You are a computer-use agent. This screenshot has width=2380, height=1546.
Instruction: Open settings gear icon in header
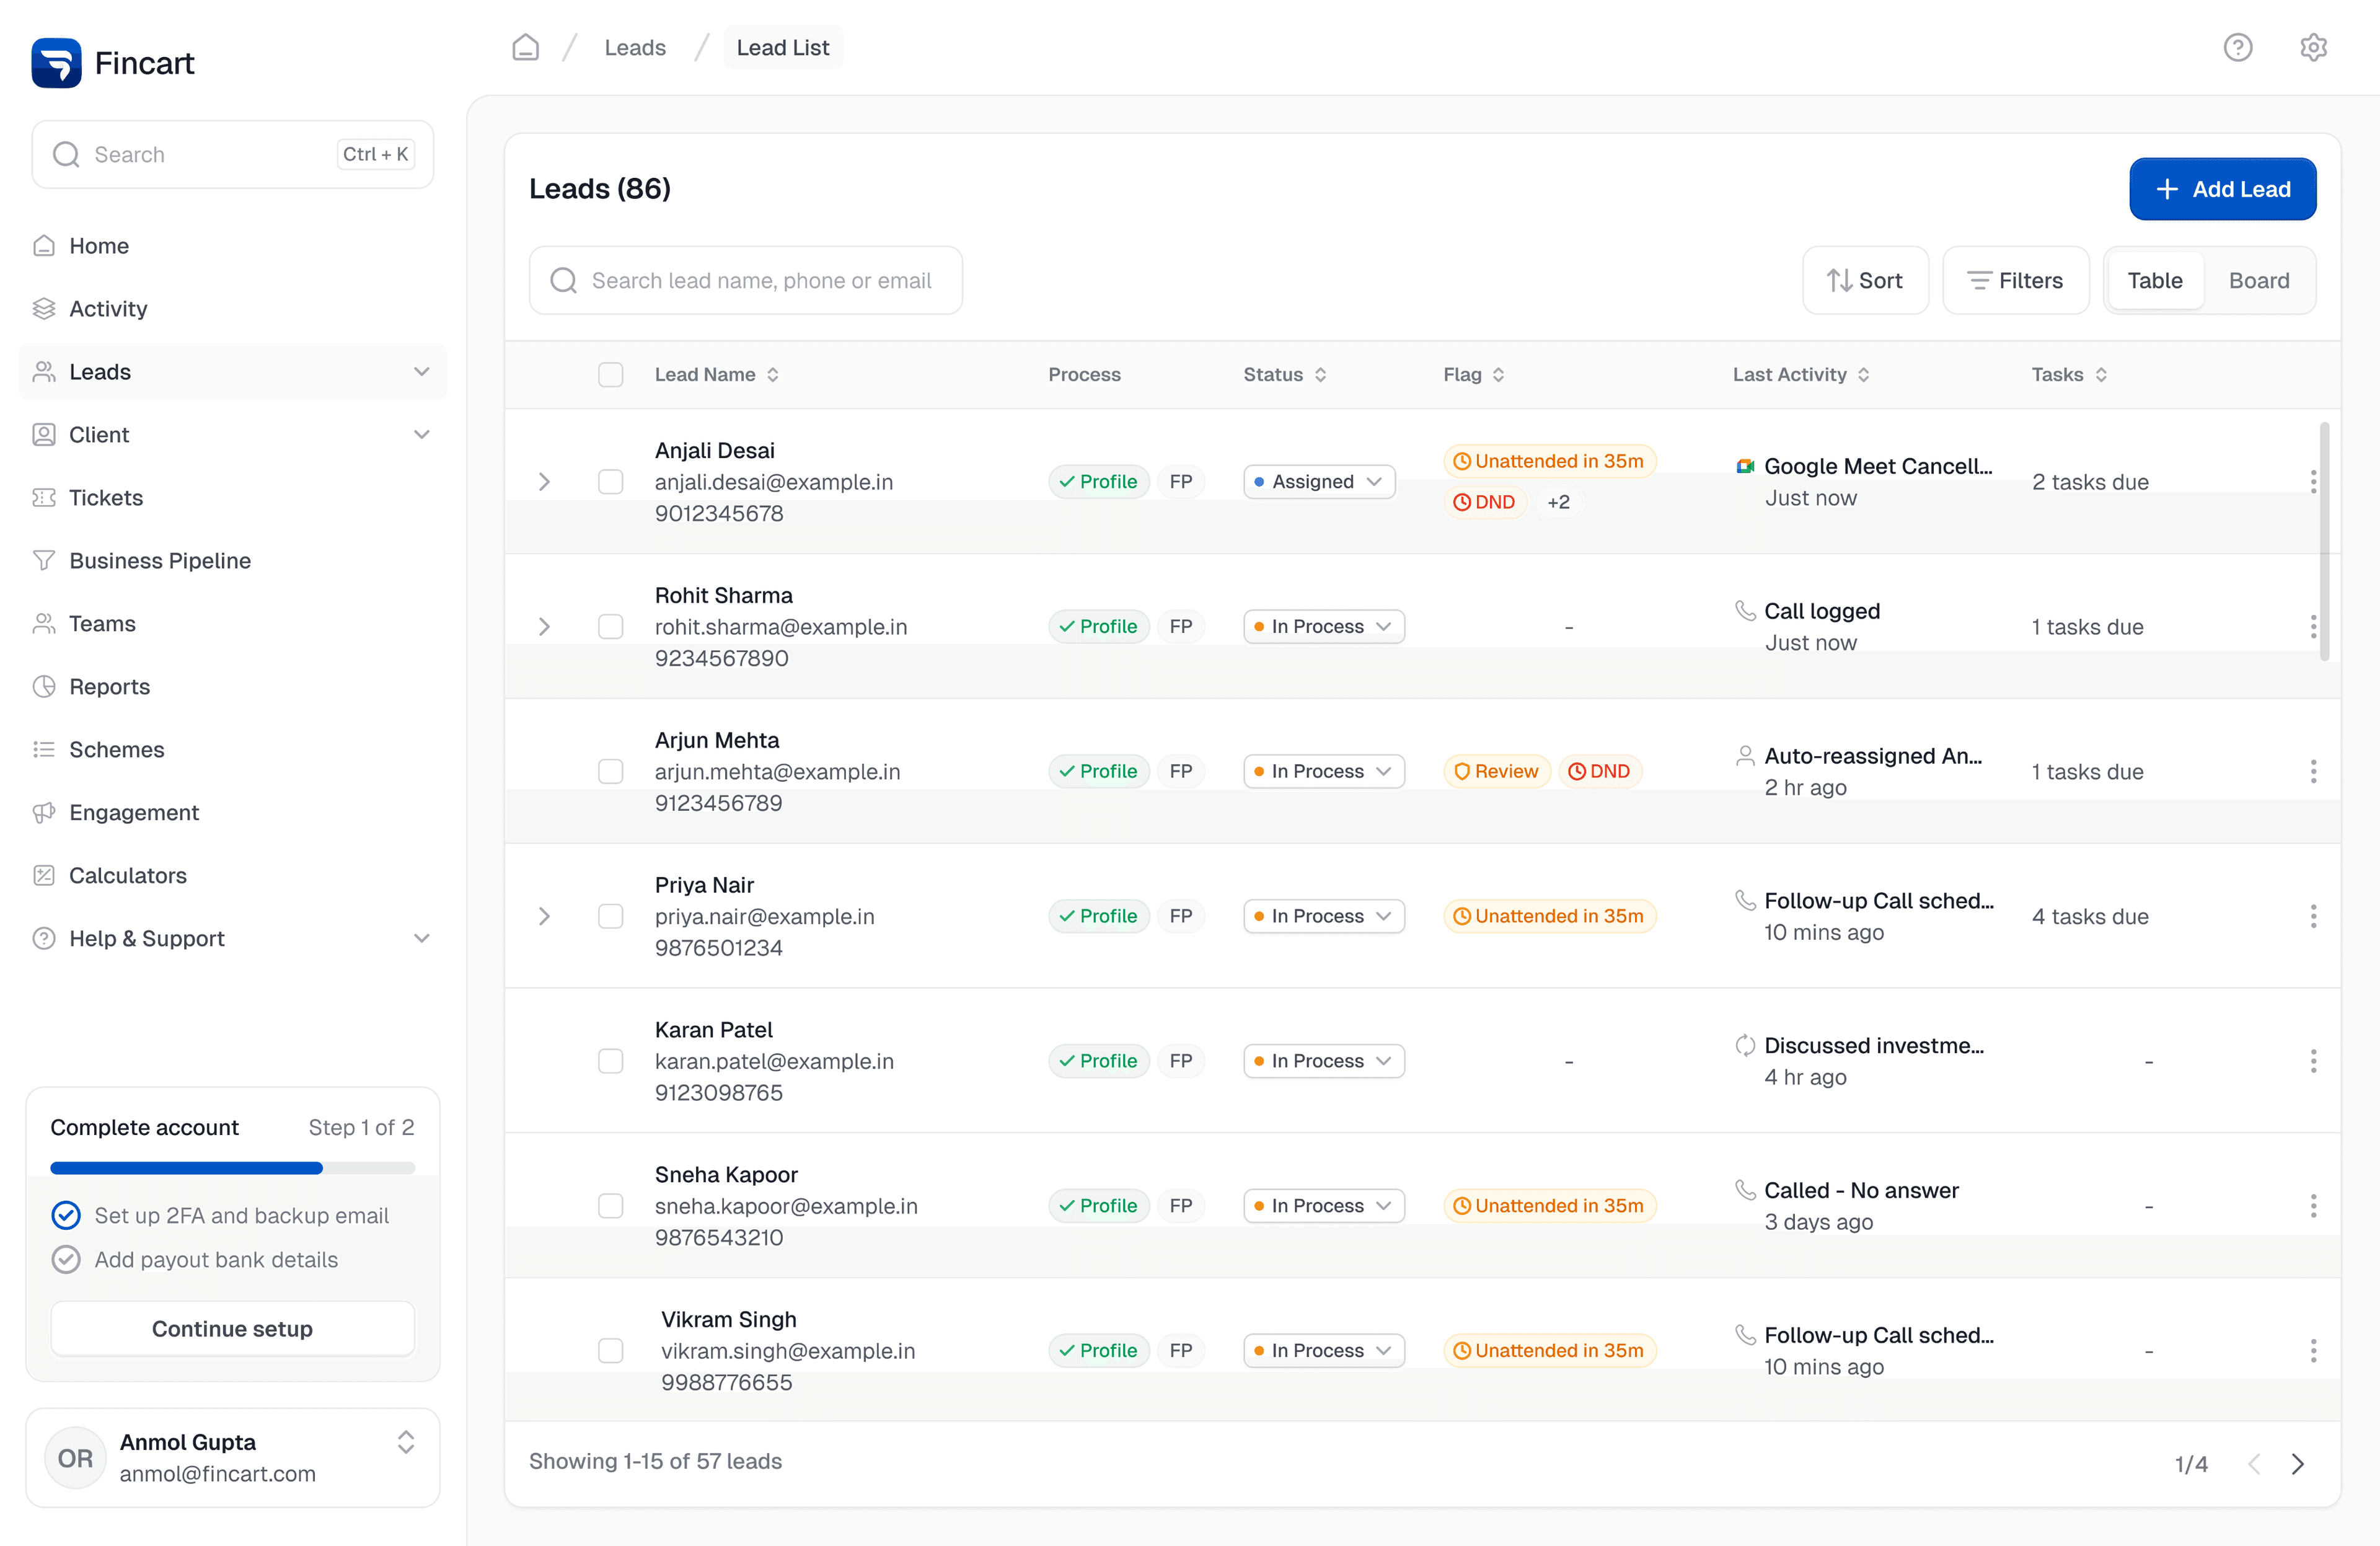(x=2313, y=47)
